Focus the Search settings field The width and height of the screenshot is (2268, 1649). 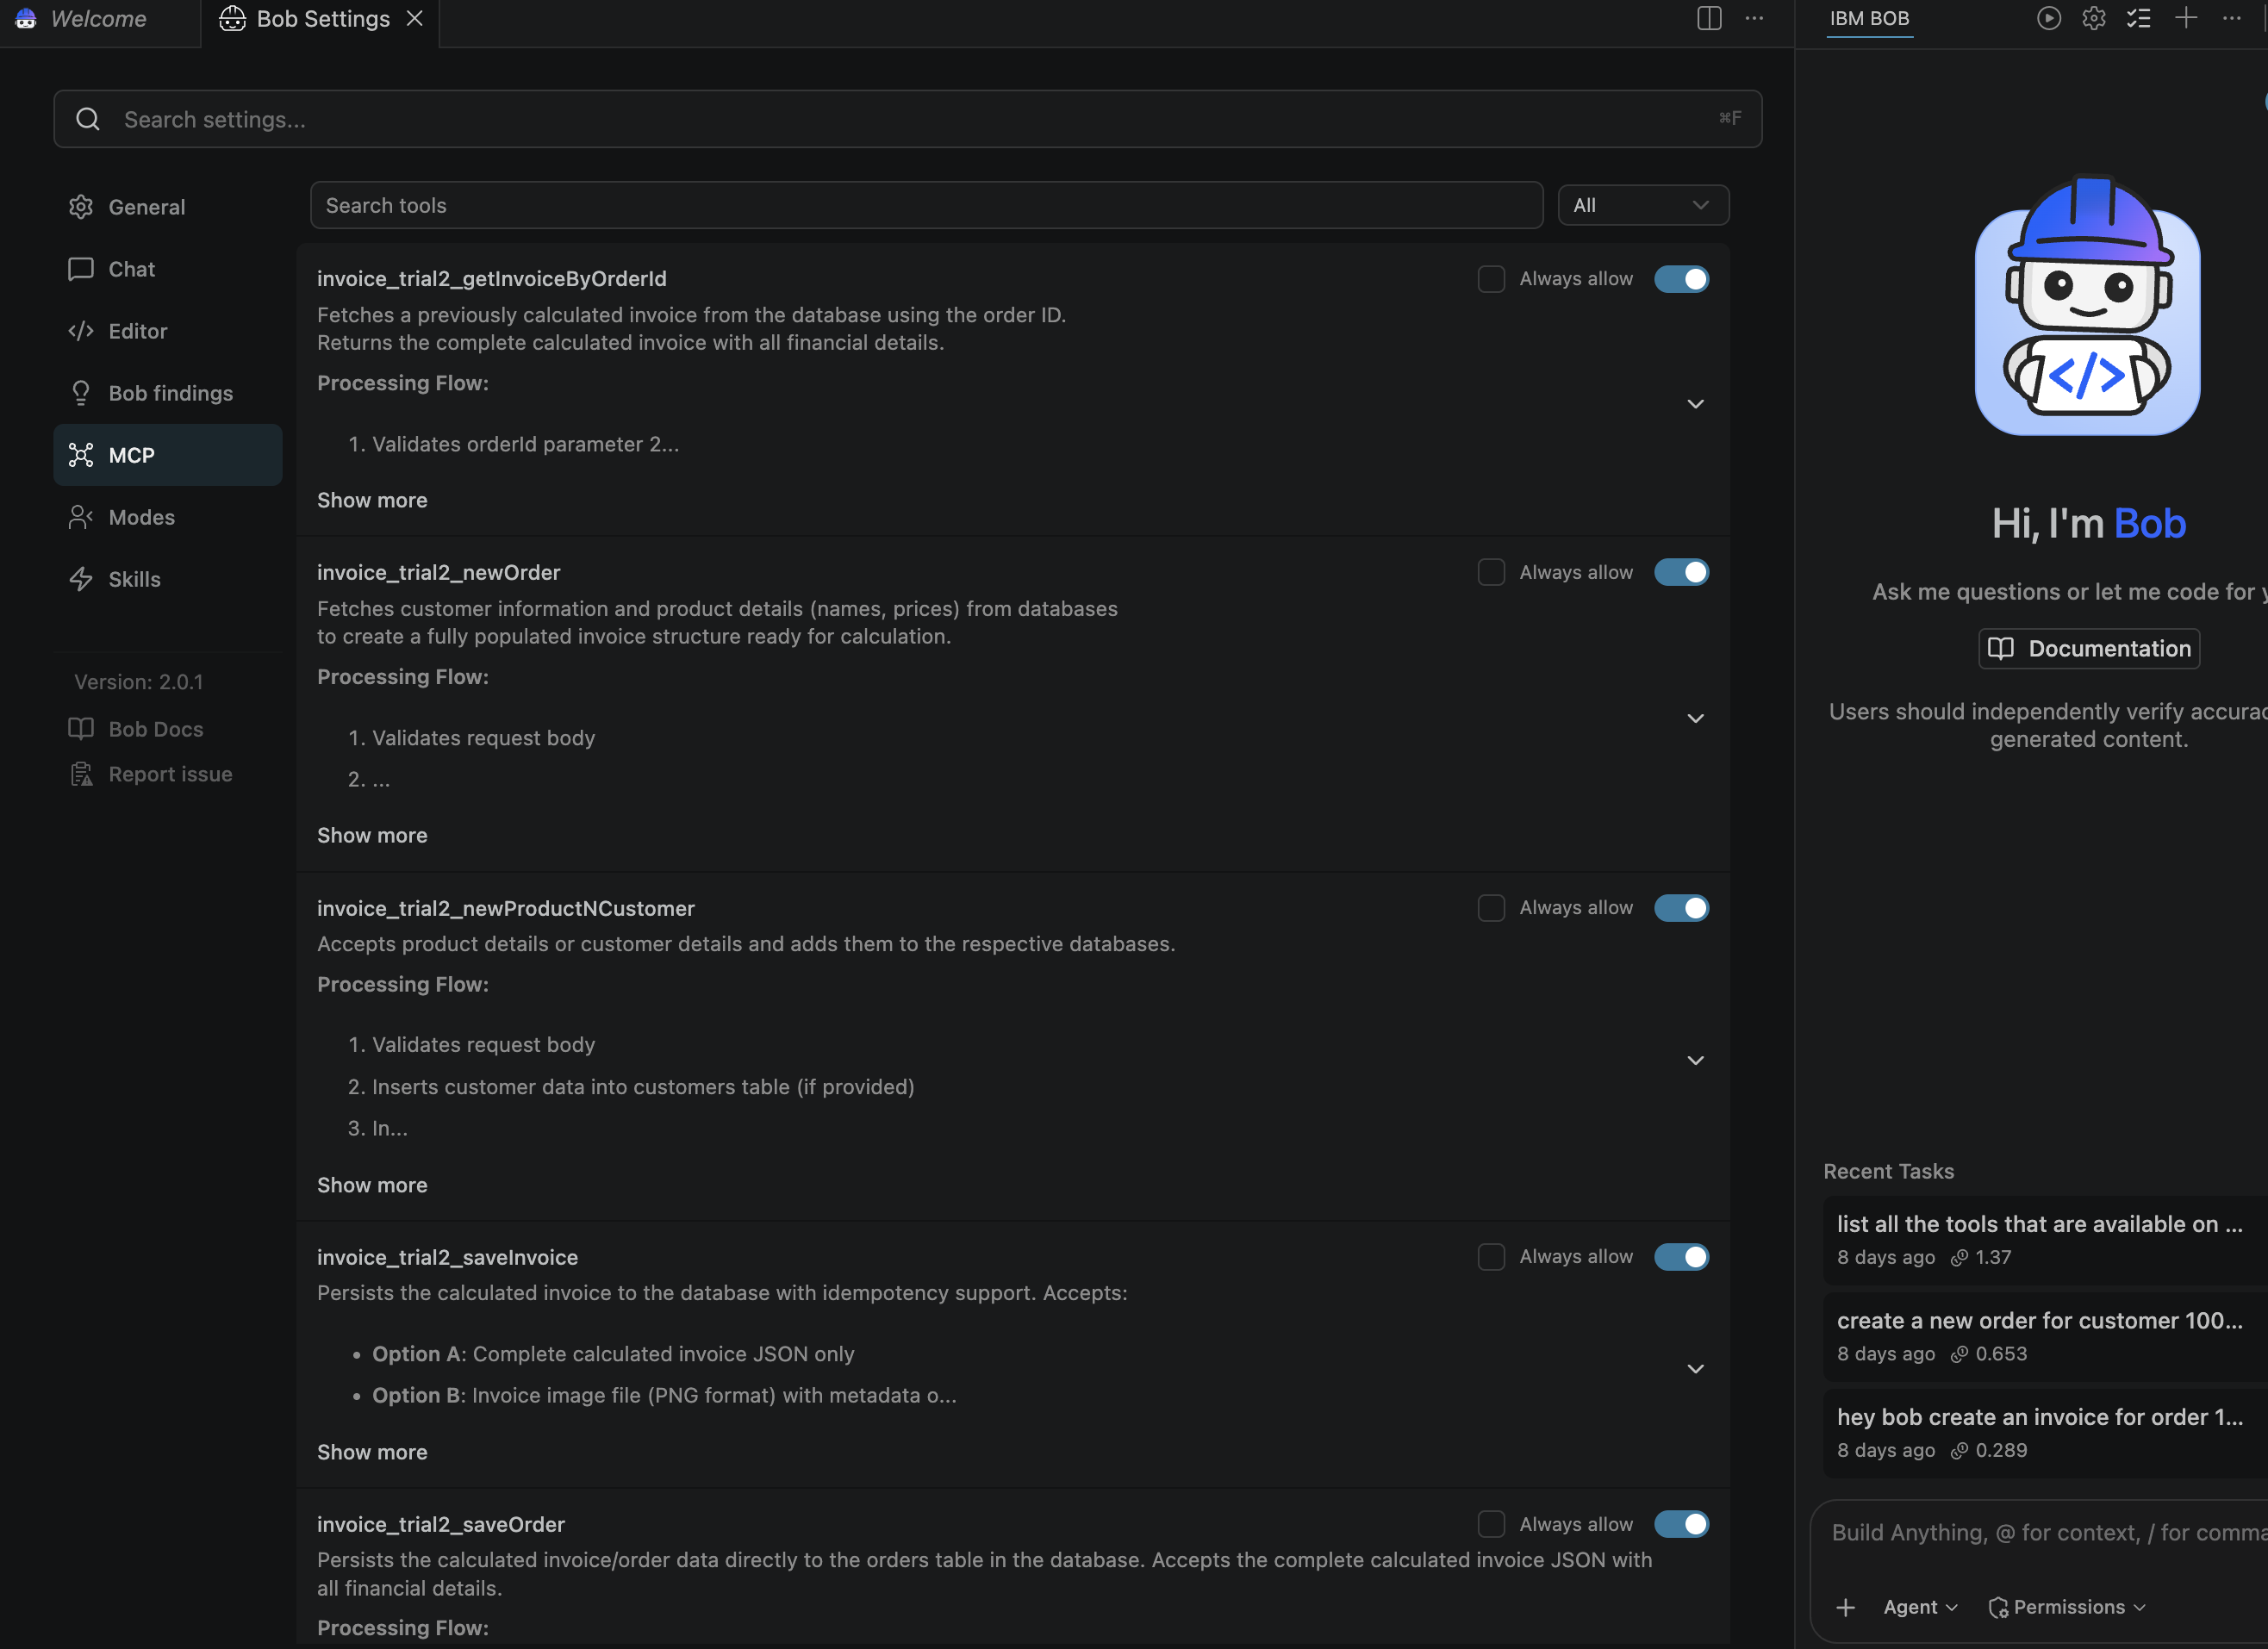pyautogui.click(x=907, y=119)
